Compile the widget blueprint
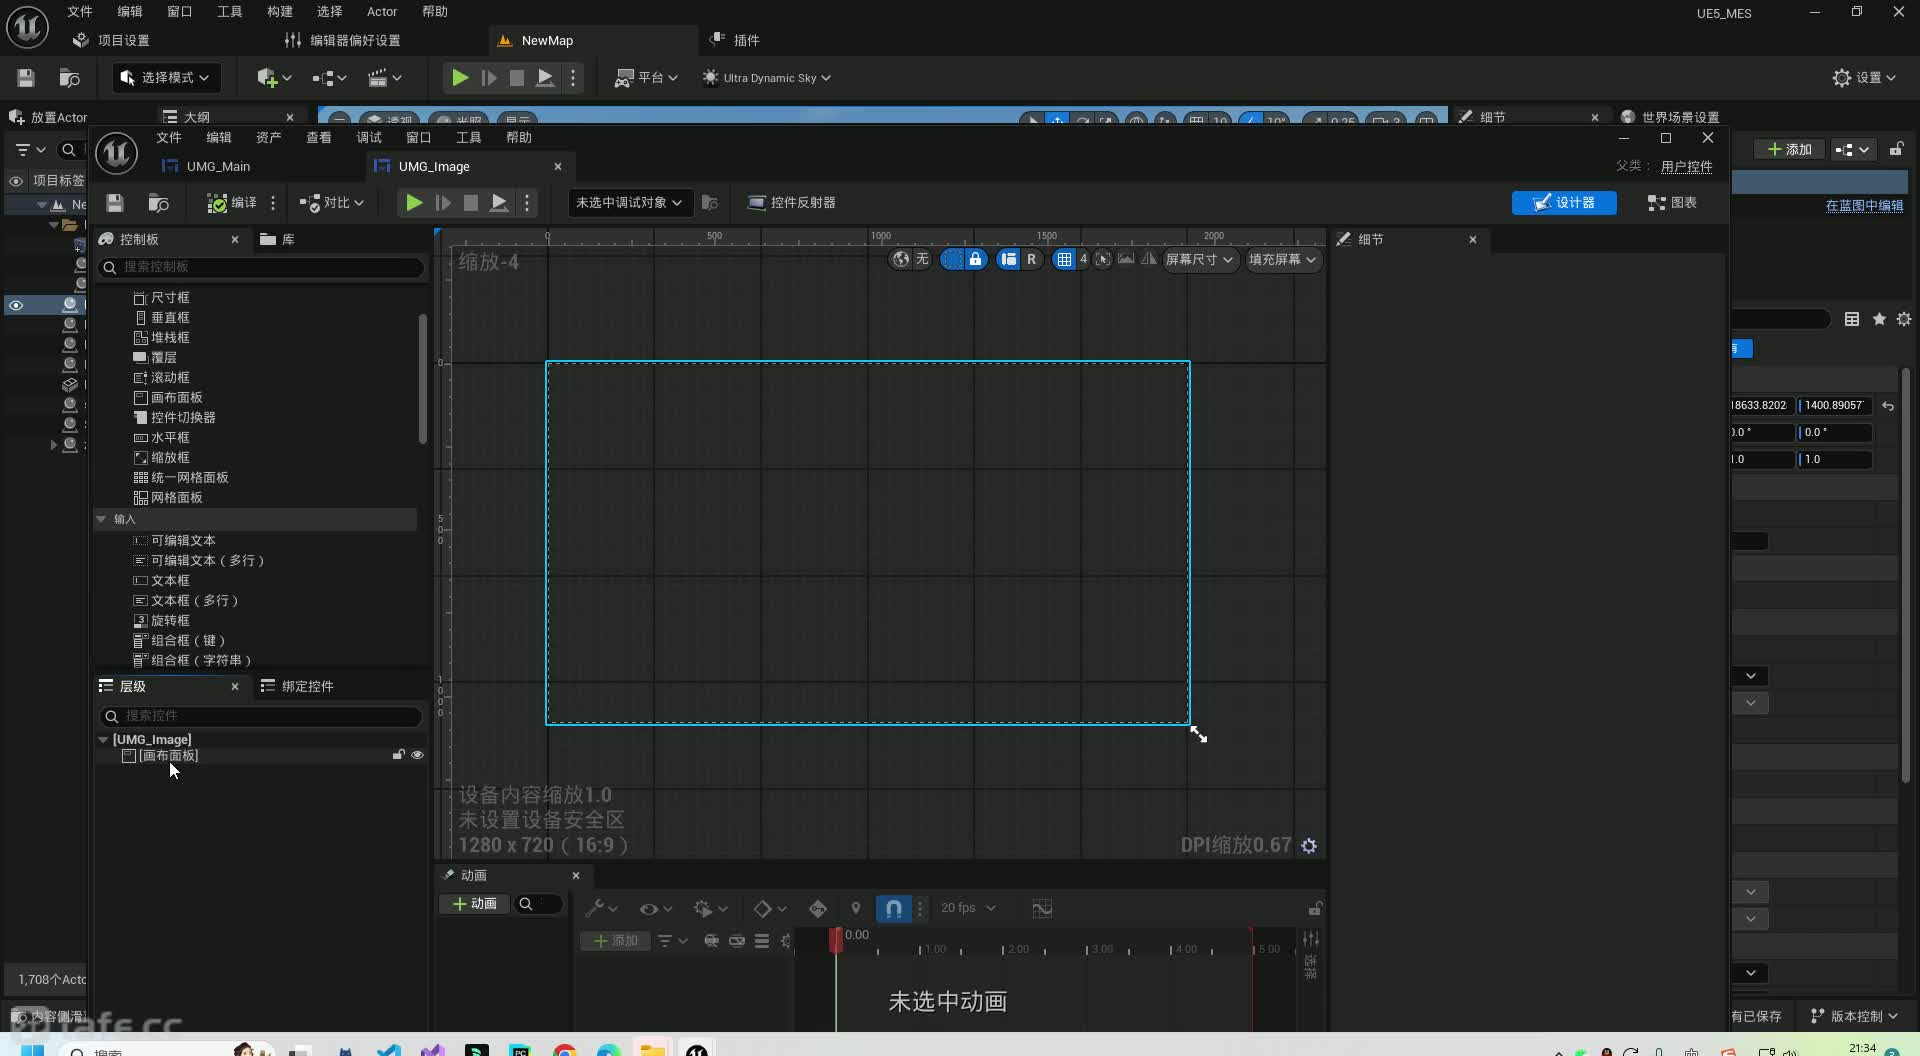The height and width of the screenshot is (1056, 1920). tap(232, 203)
